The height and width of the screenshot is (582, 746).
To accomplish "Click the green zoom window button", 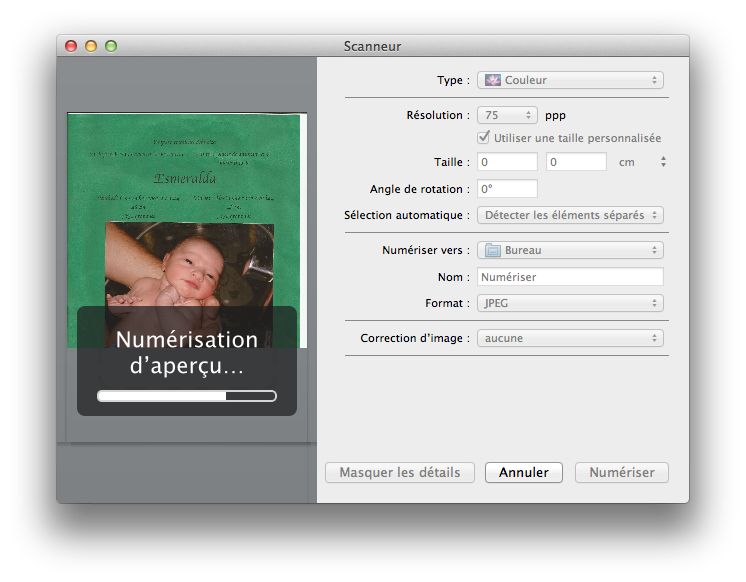I will (111, 46).
